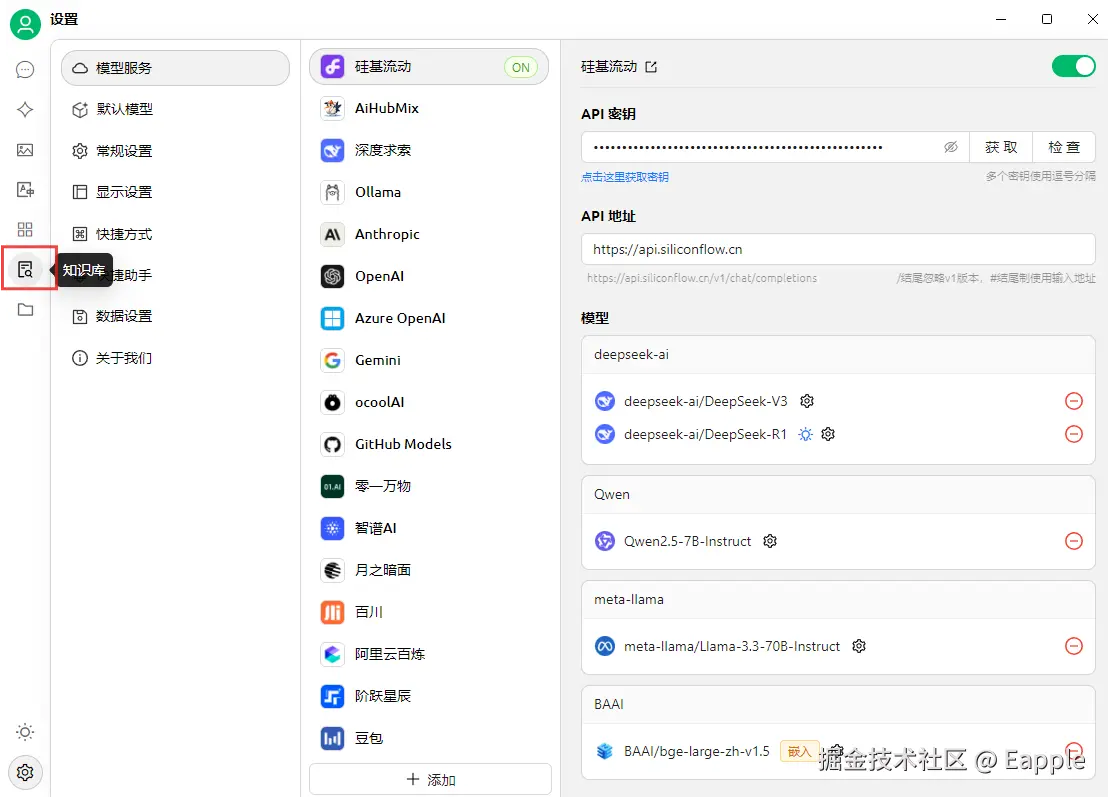This screenshot has height=797, width=1108.
Task: Select the AiHubMix provider
Action: pos(429,108)
